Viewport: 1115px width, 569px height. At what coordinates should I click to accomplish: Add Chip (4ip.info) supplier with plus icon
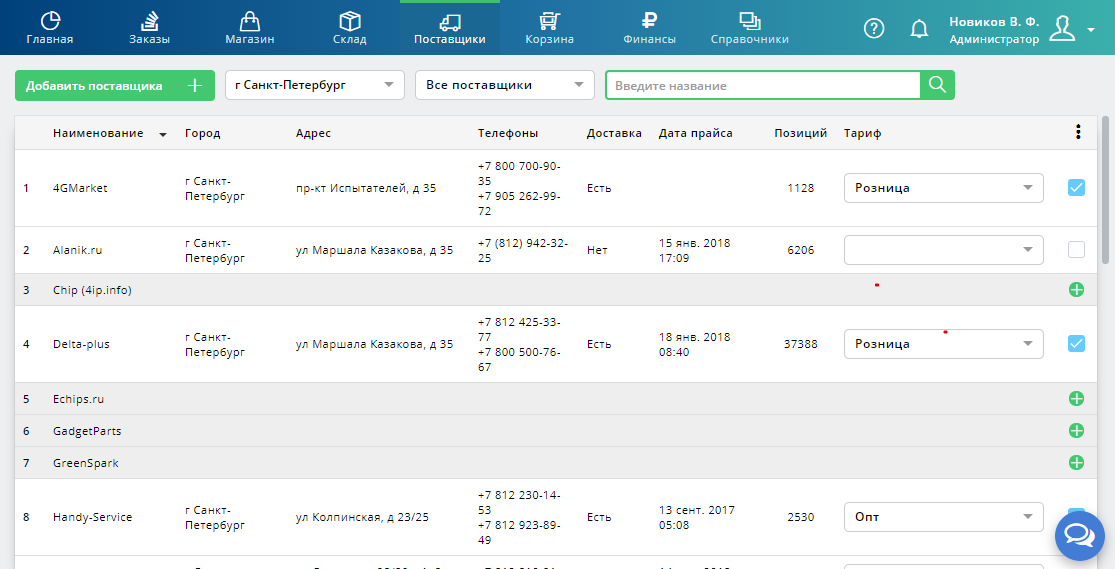[x=1076, y=289]
